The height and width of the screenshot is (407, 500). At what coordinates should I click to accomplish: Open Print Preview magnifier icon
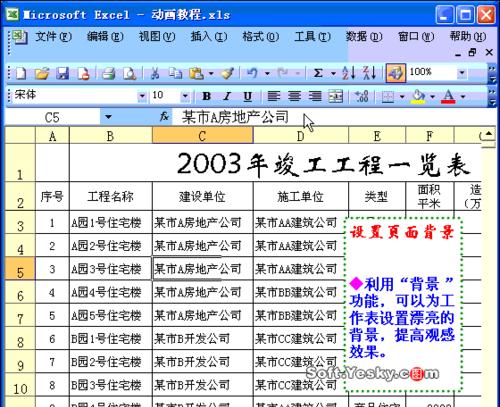tap(129, 73)
